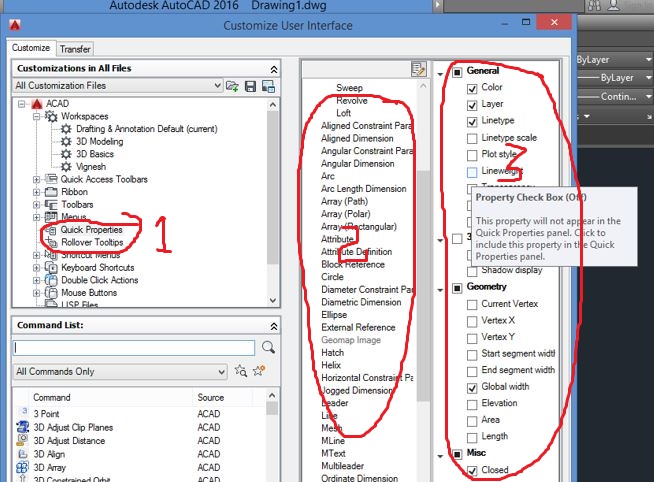Image resolution: width=654 pixels, height=482 pixels.
Task: Toggle the General category tri-state checkbox
Action: pyautogui.click(x=457, y=72)
